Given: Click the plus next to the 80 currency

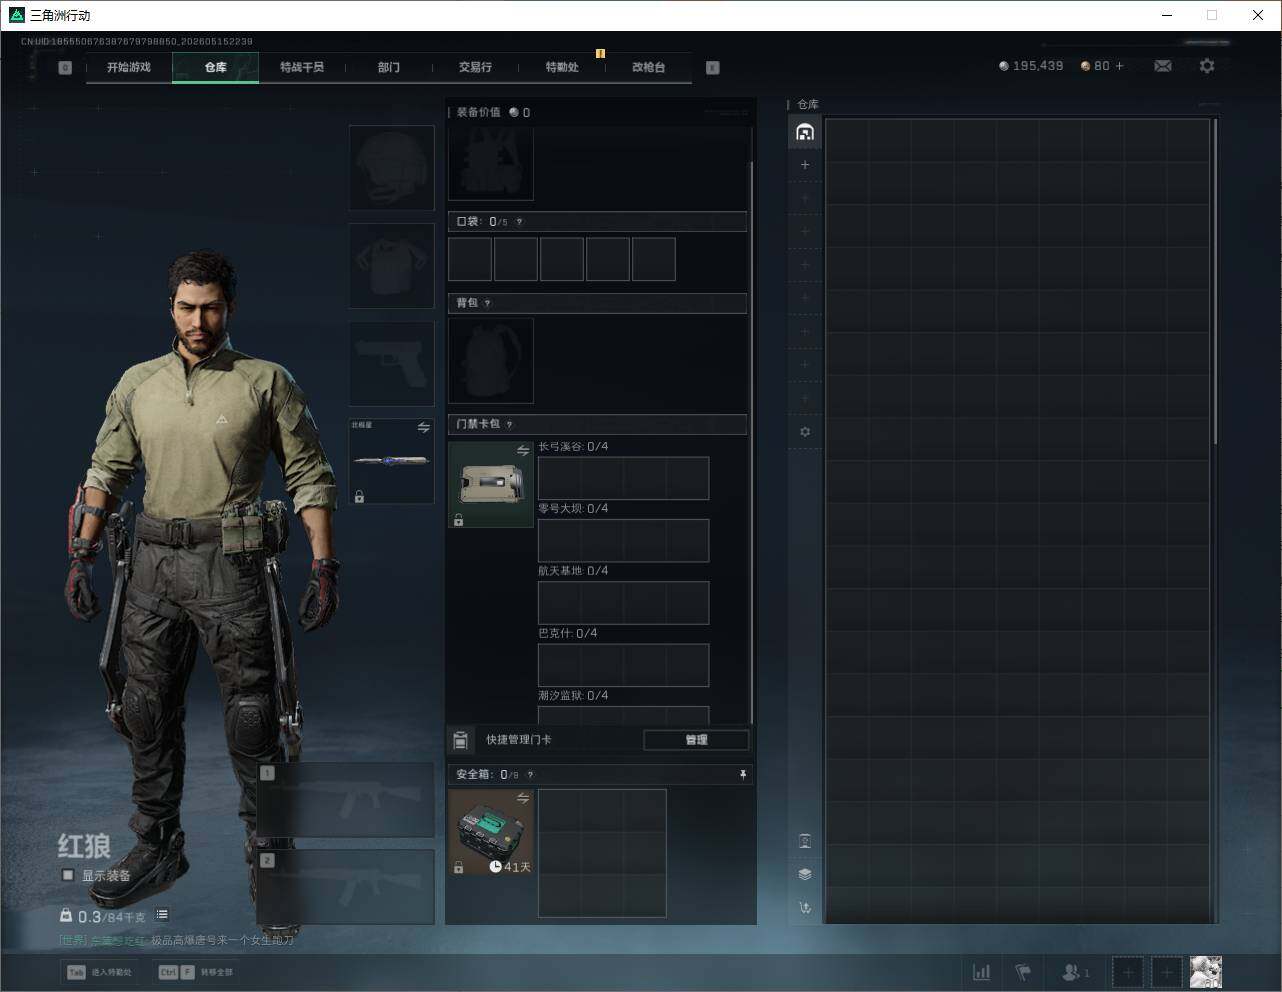Looking at the screenshot, I should pos(1119,66).
